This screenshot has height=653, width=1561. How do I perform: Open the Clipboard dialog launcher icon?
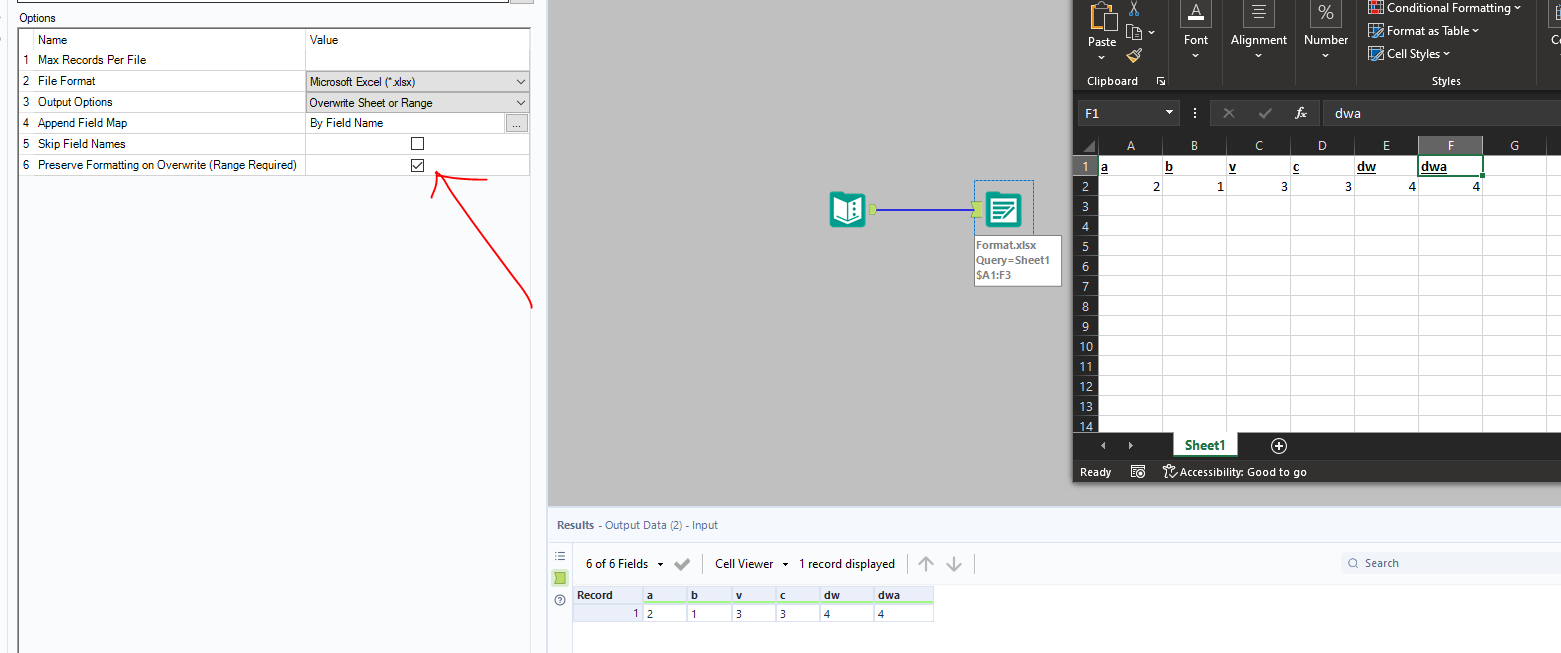(1161, 81)
